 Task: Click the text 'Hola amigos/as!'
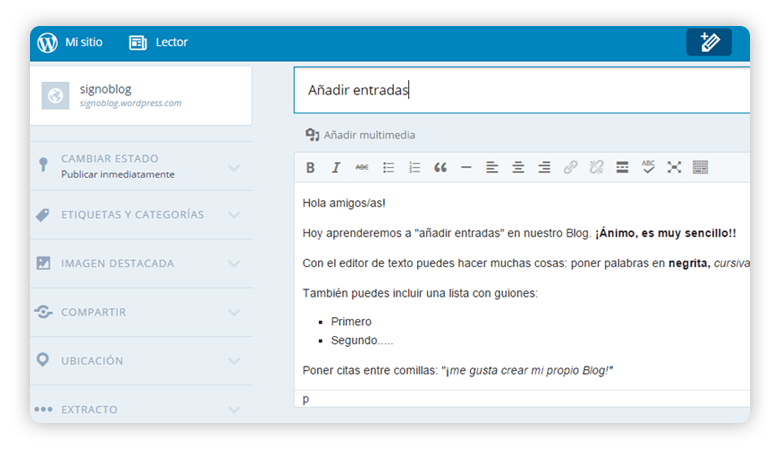(x=344, y=203)
